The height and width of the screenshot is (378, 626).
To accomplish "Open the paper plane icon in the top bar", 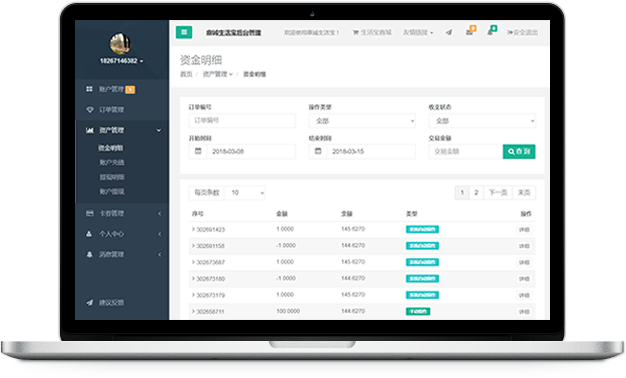I will pyautogui.click(x=449, y=32).
